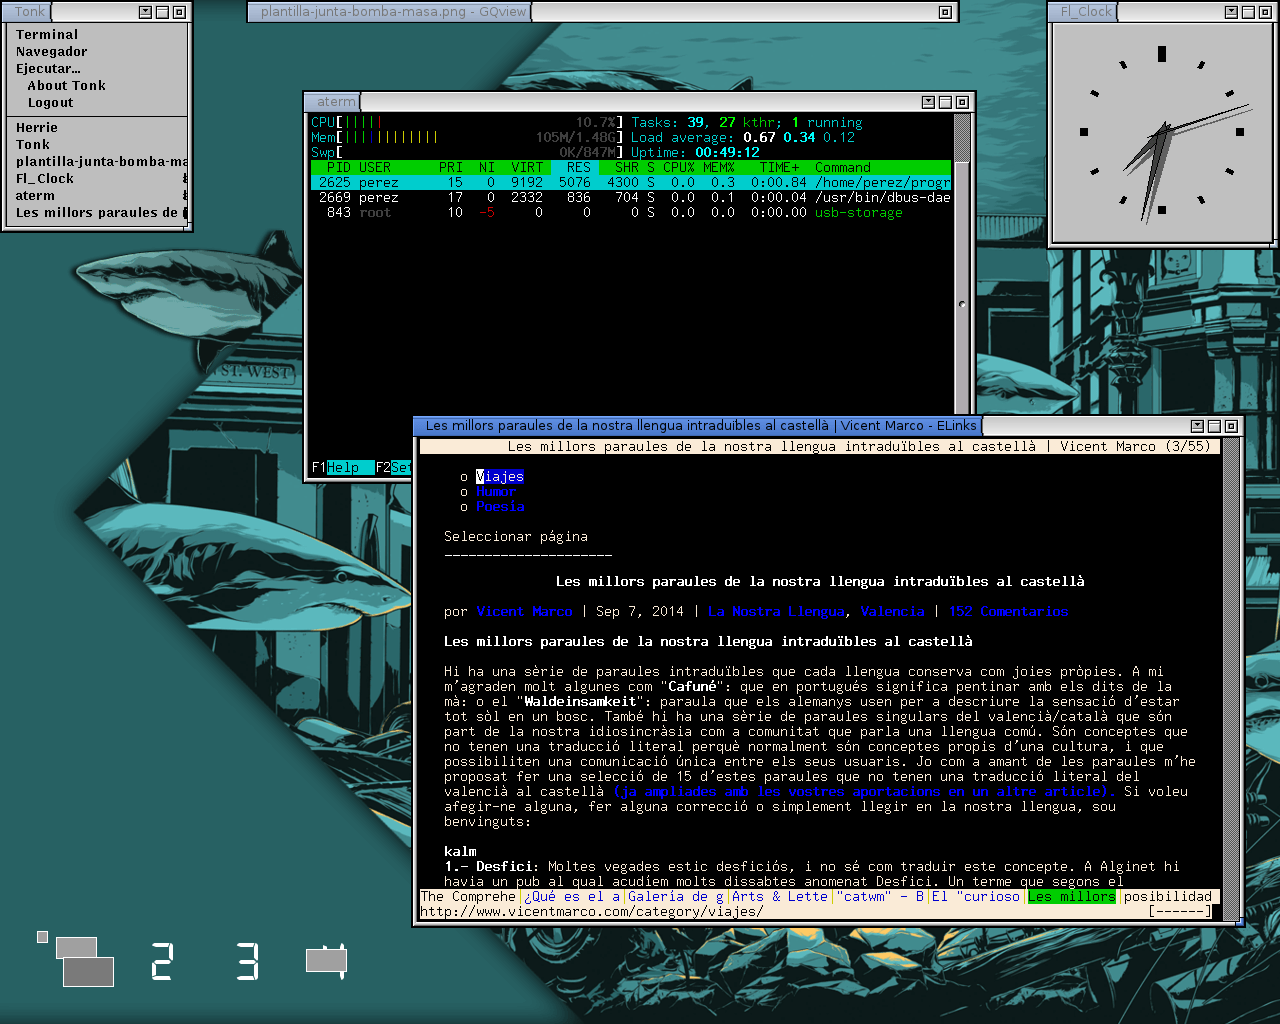Switch to 'The Comprehe' tab in ELinks

tap(468, 897)
